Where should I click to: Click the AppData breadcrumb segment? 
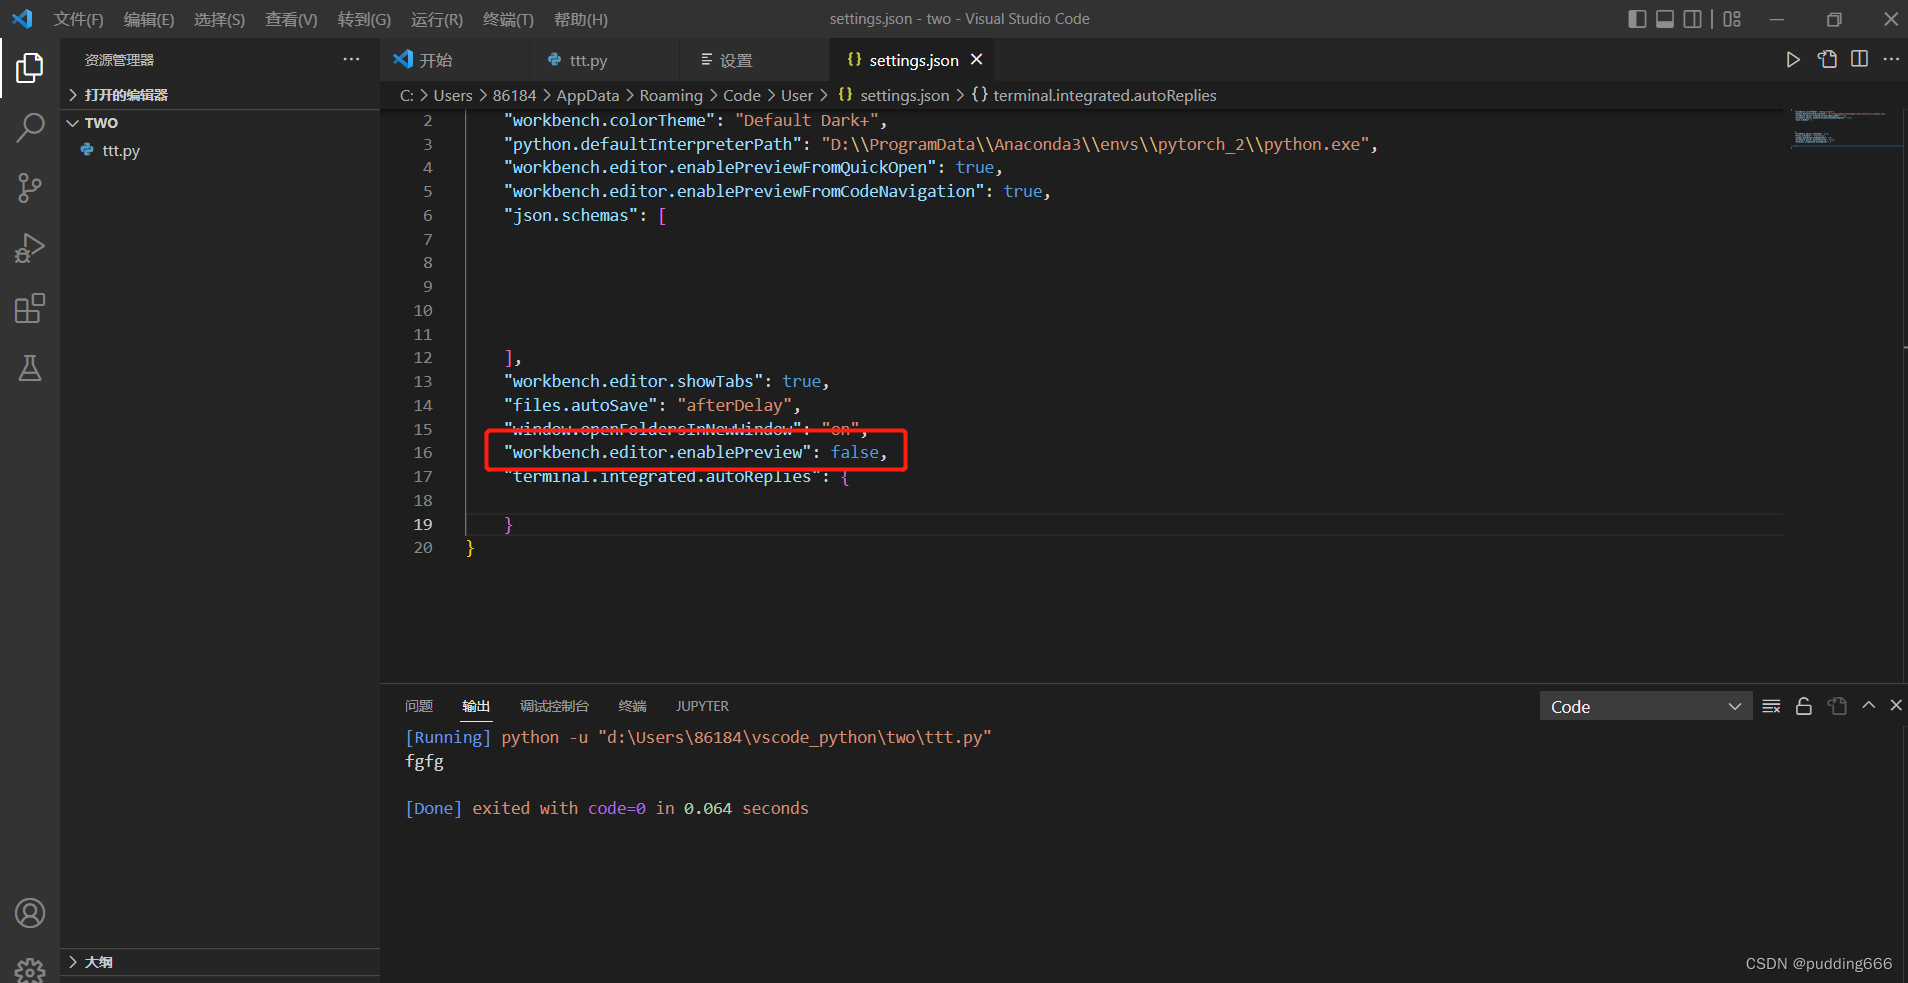coord(588,95)
